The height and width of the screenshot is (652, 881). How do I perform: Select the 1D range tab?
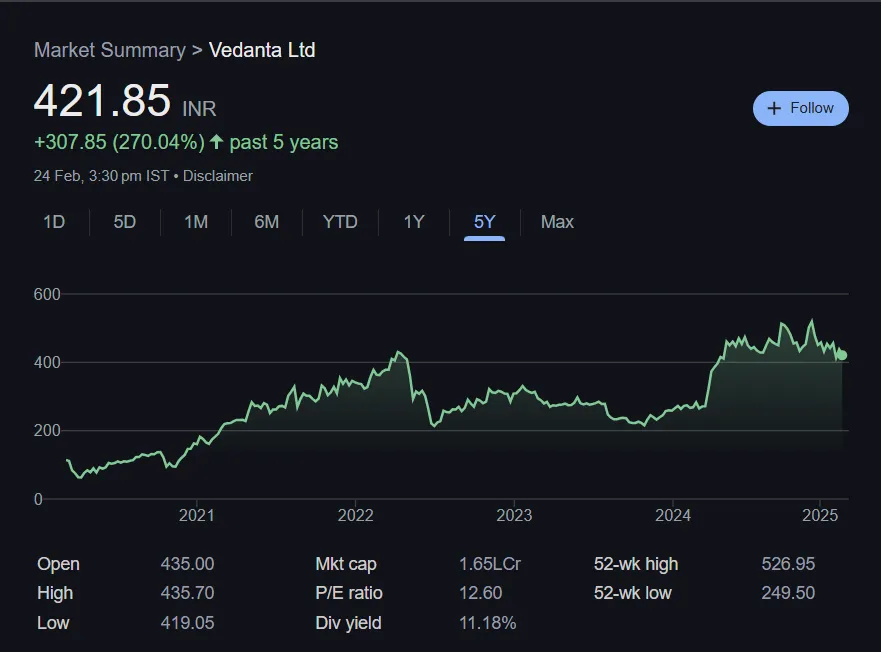point(54,222)
